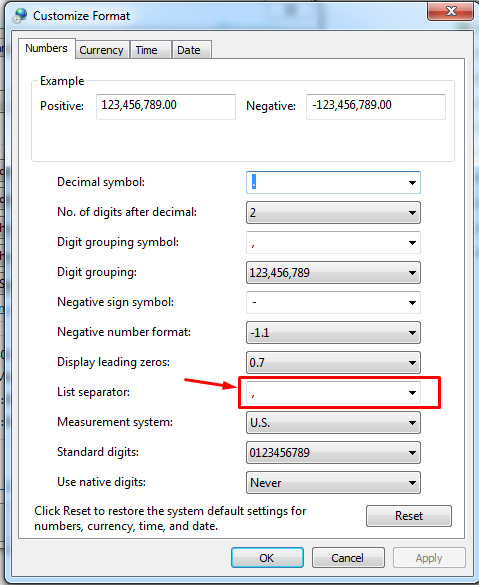The image size is (479, 585).
Task: Expand the Digit grouping dropdown
Action: click(333, 273)
